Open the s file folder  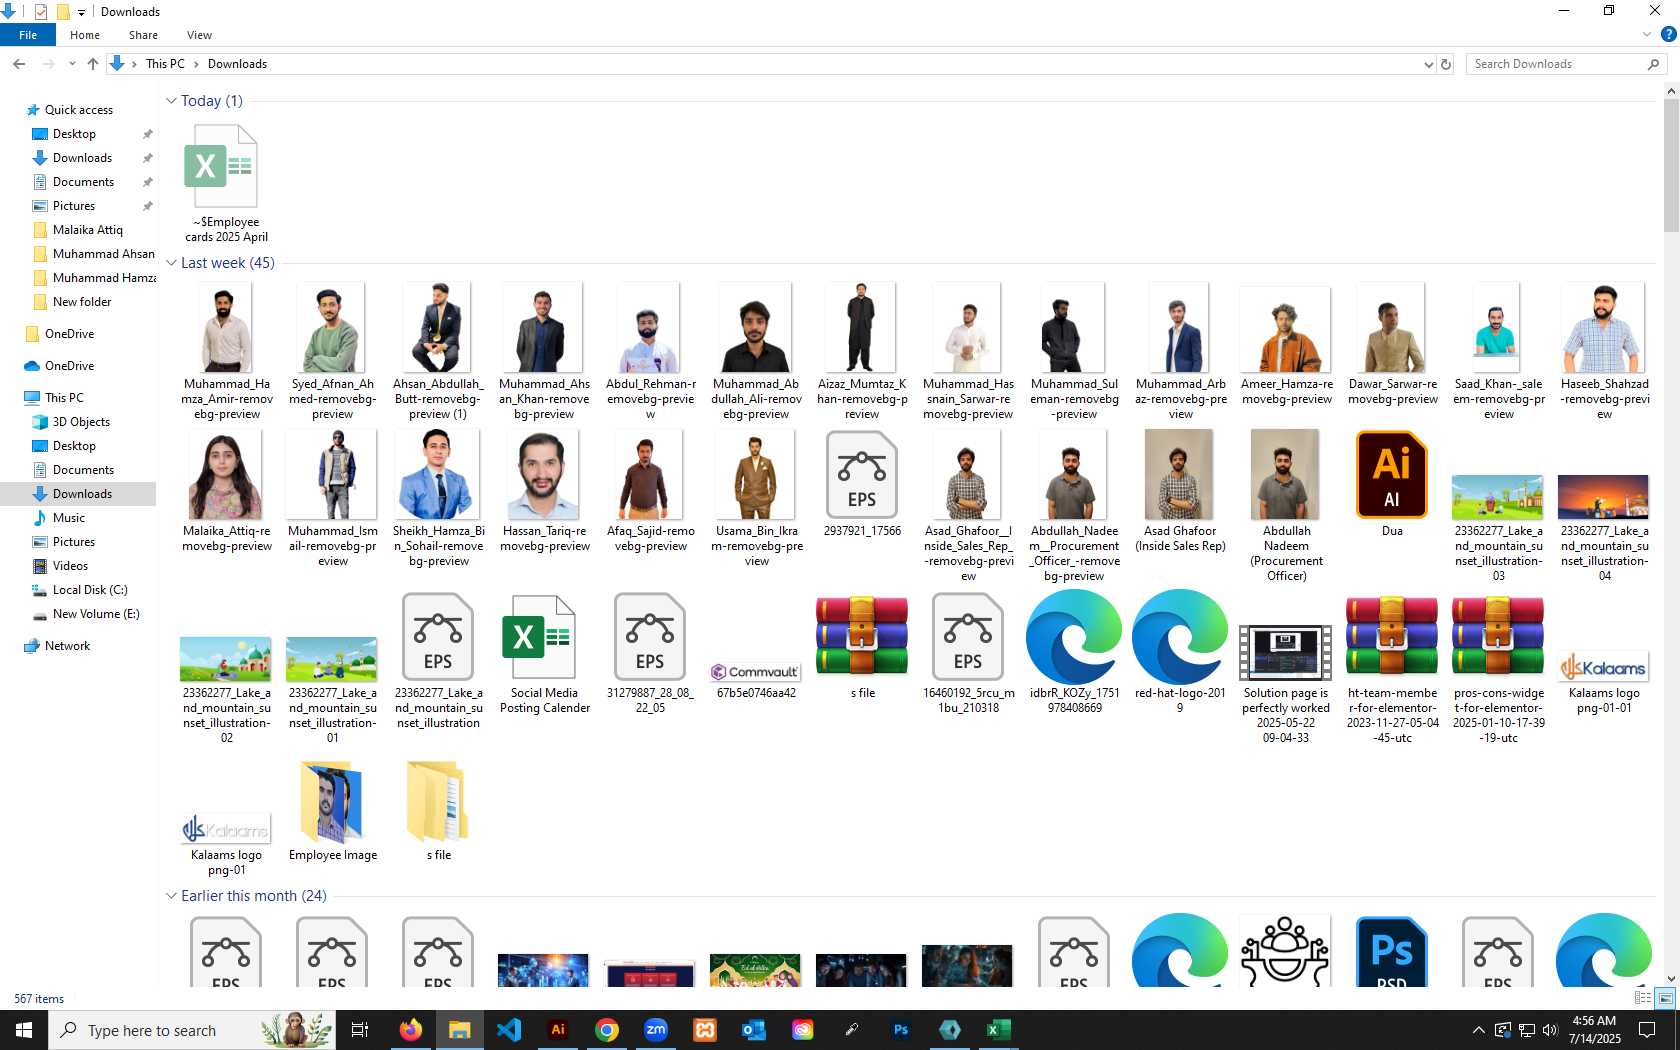point(438,810)
